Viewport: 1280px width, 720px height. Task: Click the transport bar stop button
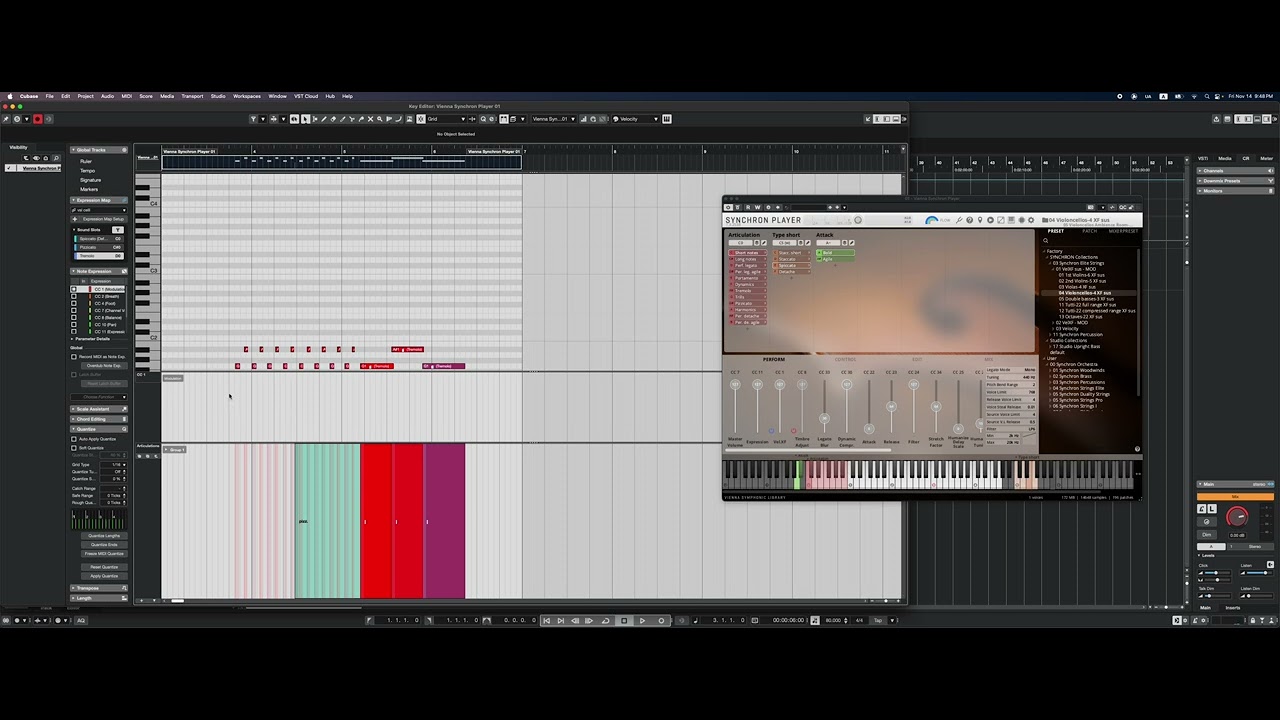click(624, 620)
